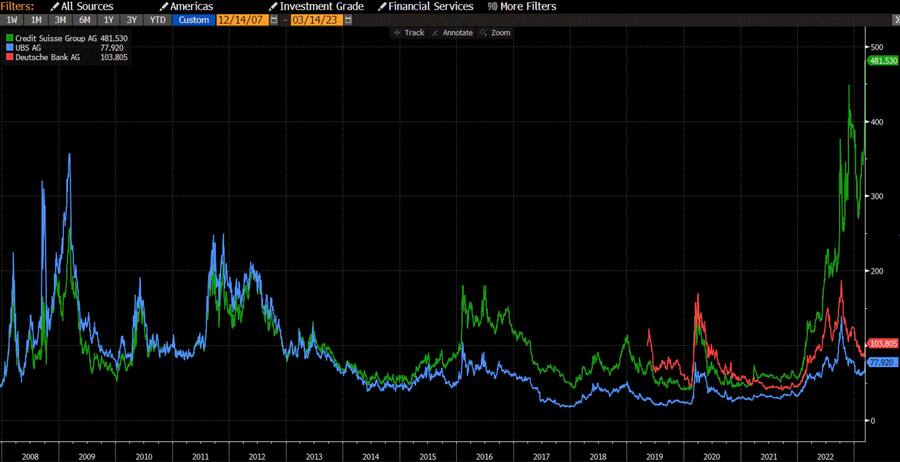The image size is (900, 462).
Task: Click the pencil icon by Financial Services
Action: pyautogui.click(x=382, y=6)
